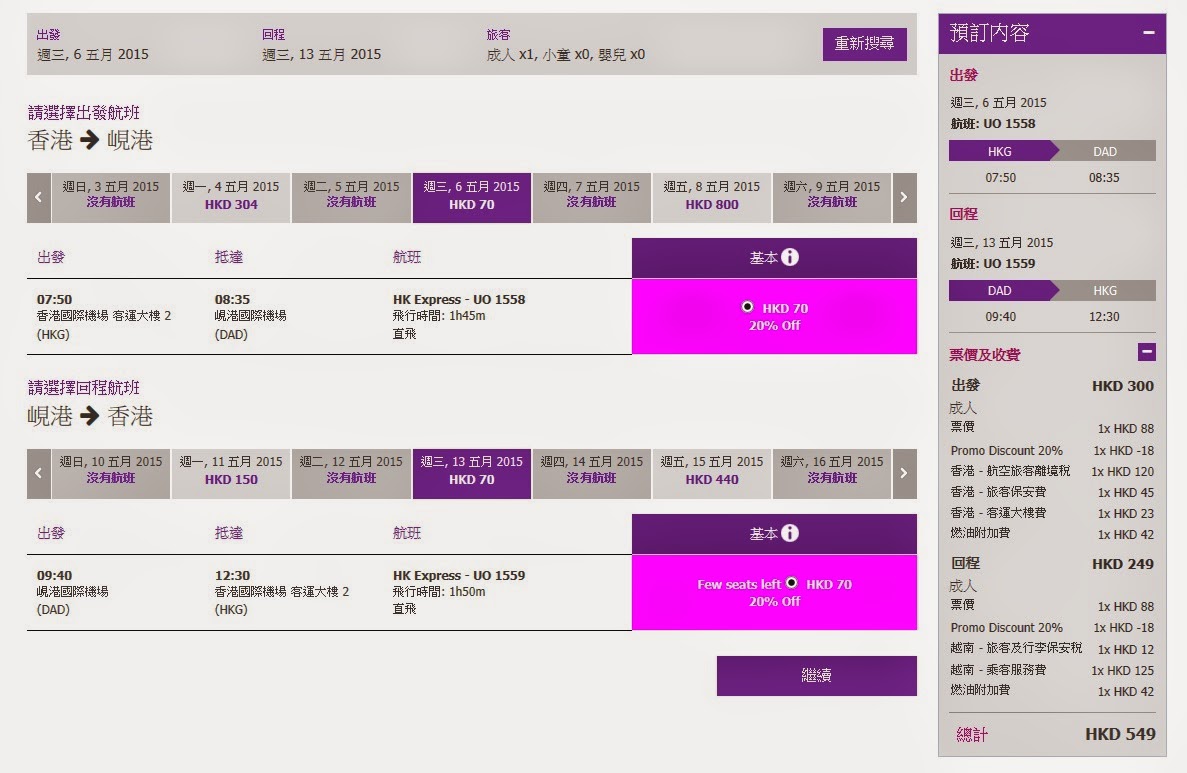
Task: Choose return date 15 五月 HKD 440
Action: (x=712, y=472)
